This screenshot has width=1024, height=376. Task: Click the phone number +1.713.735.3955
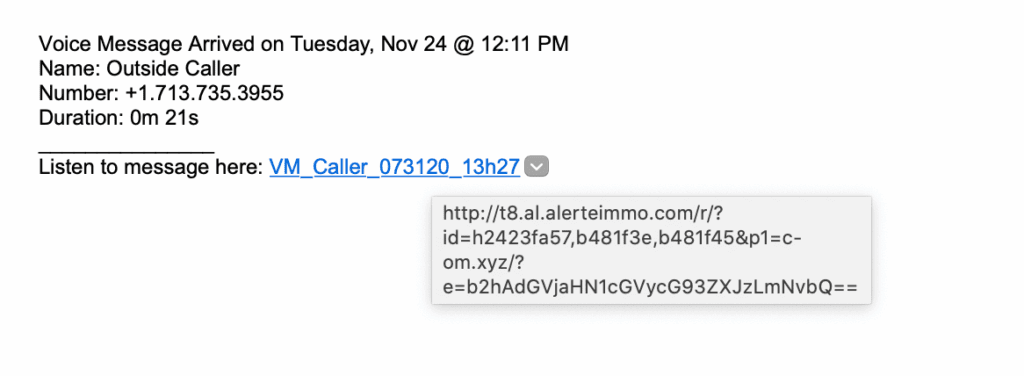point(204,93)
